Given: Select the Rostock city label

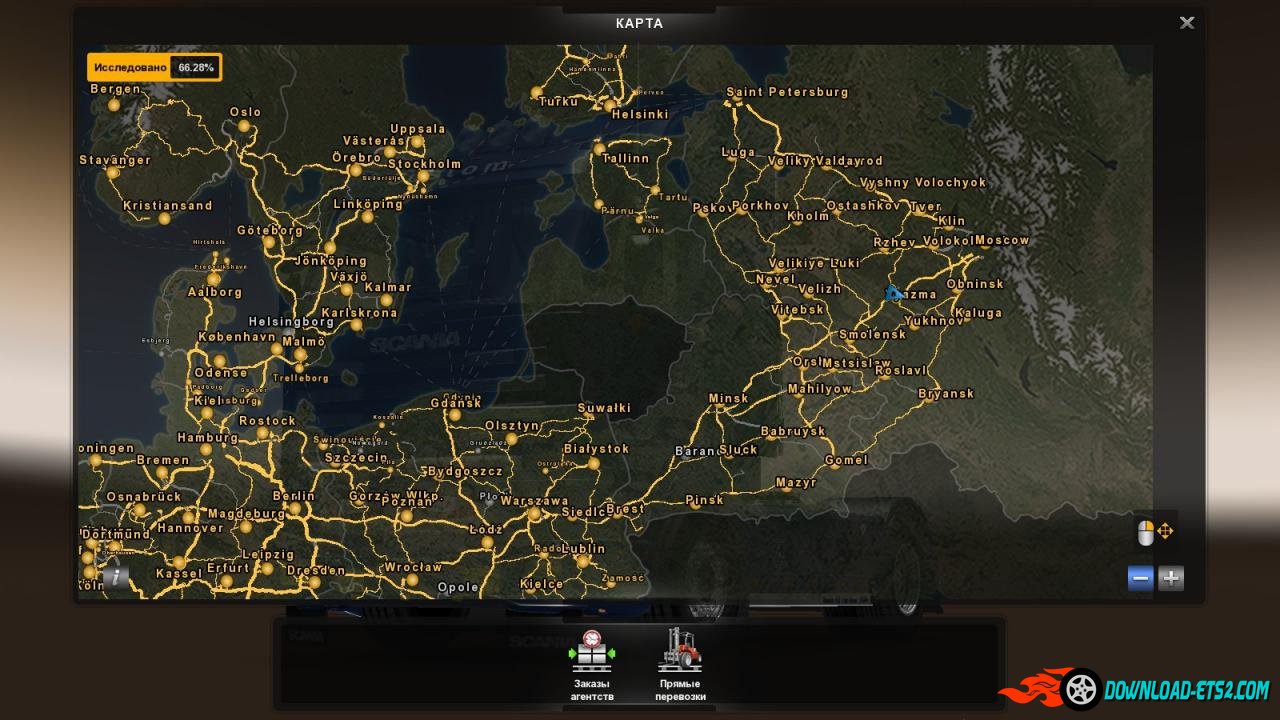Looking at the screenshot, I should (267, 421).
